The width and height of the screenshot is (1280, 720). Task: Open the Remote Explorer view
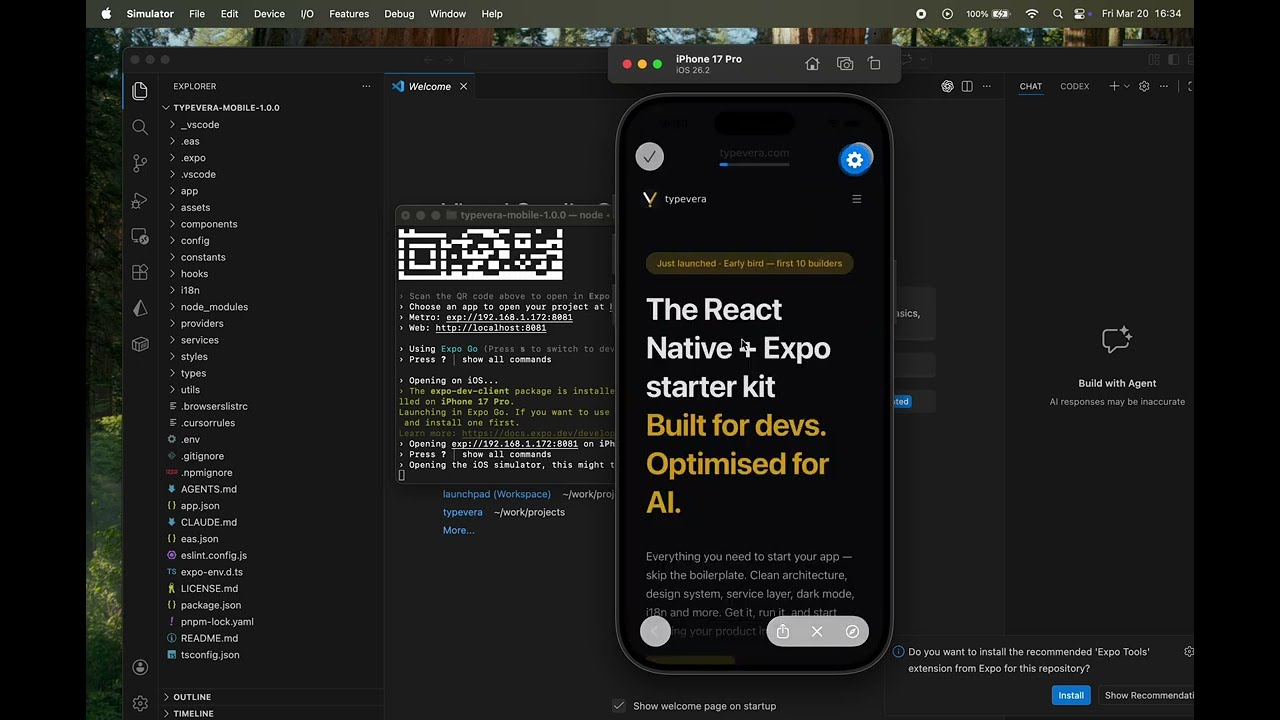pyautogui.click(x=140, y=237)
